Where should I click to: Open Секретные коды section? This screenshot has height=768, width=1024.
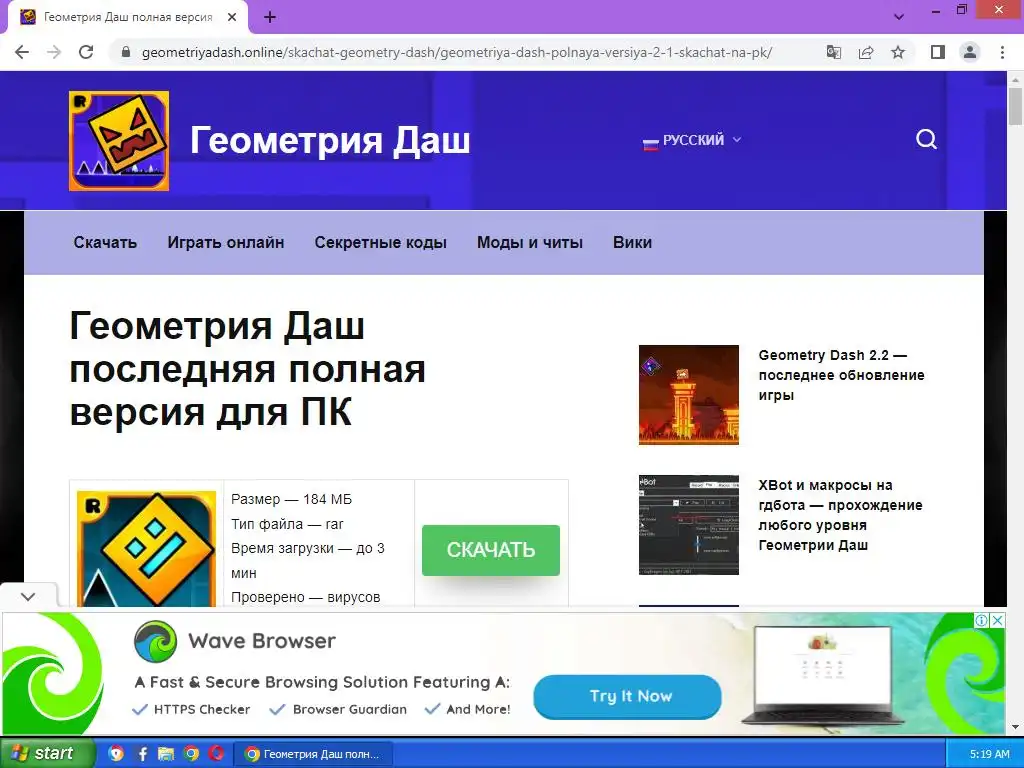coord(381,242)
